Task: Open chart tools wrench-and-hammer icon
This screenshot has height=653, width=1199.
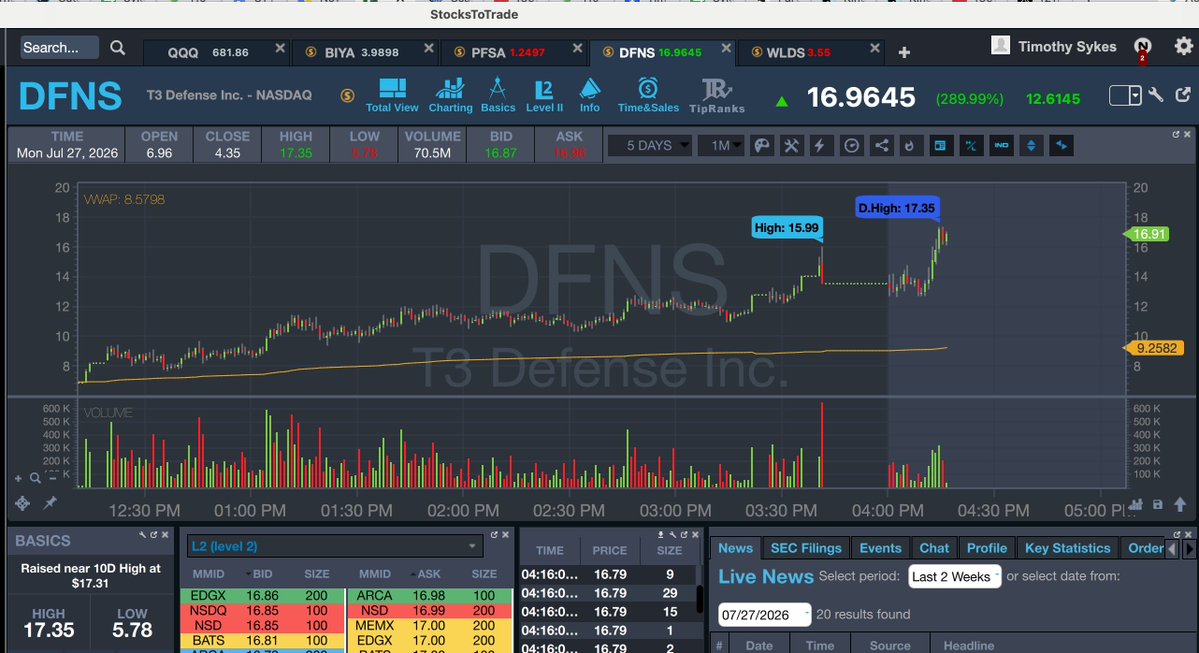Action: pos(791,145)
